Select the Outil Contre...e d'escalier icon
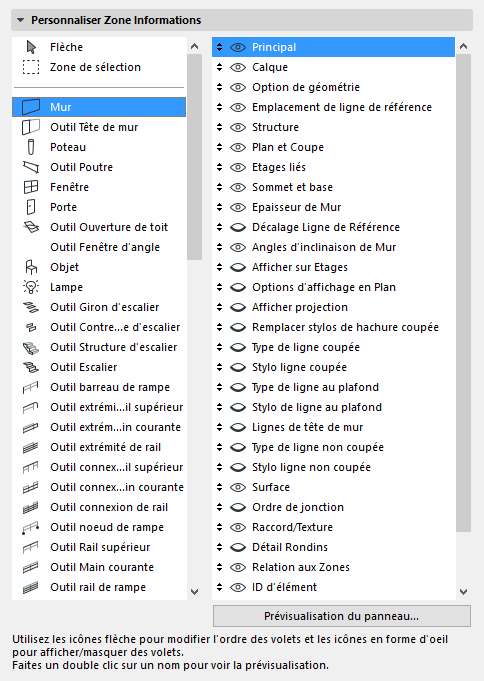The height and width of the screenshot is (681, 484). pos(31,327)
